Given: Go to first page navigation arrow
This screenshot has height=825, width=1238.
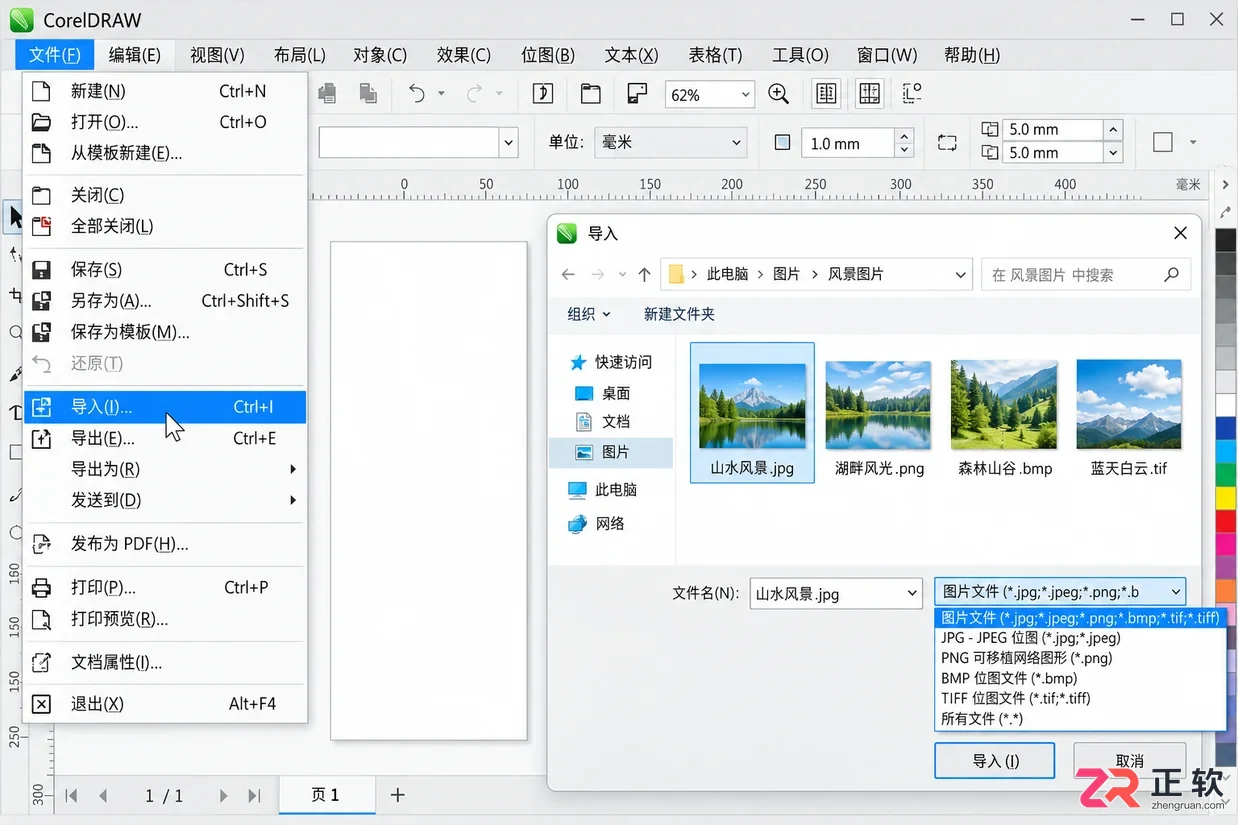Looking at the screenshot, I should [x=71, y=796].
